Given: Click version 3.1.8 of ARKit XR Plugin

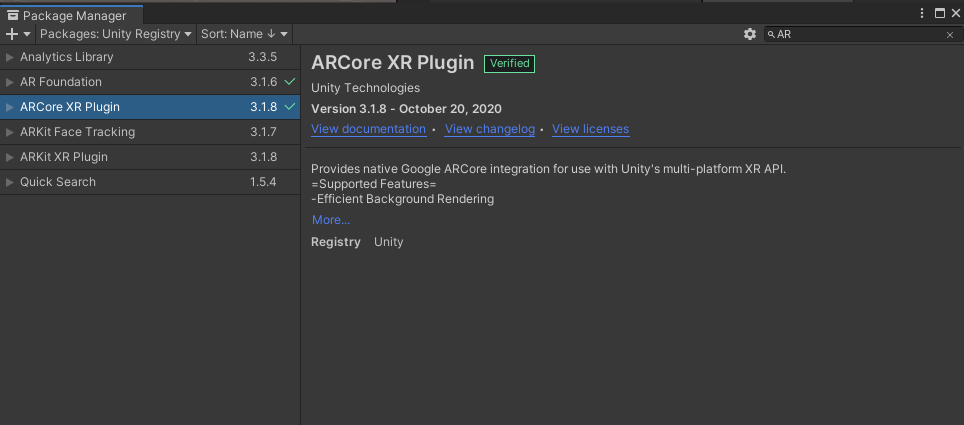Looking at the screenshot, I should pyautogui.click(x=263, y=157).
